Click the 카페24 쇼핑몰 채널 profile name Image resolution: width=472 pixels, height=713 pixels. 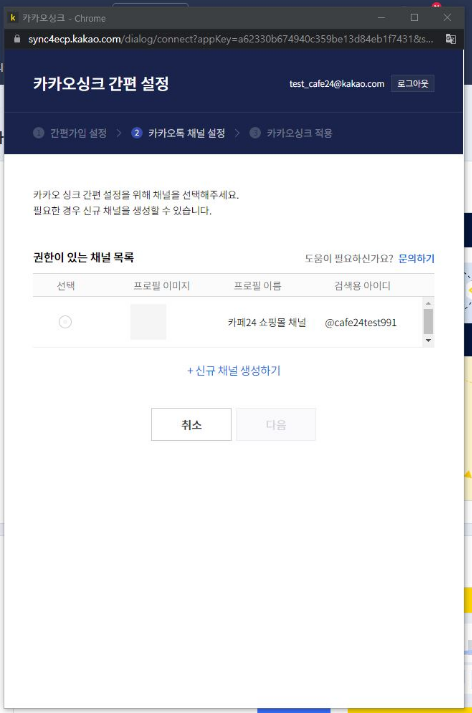coord(267,322)
